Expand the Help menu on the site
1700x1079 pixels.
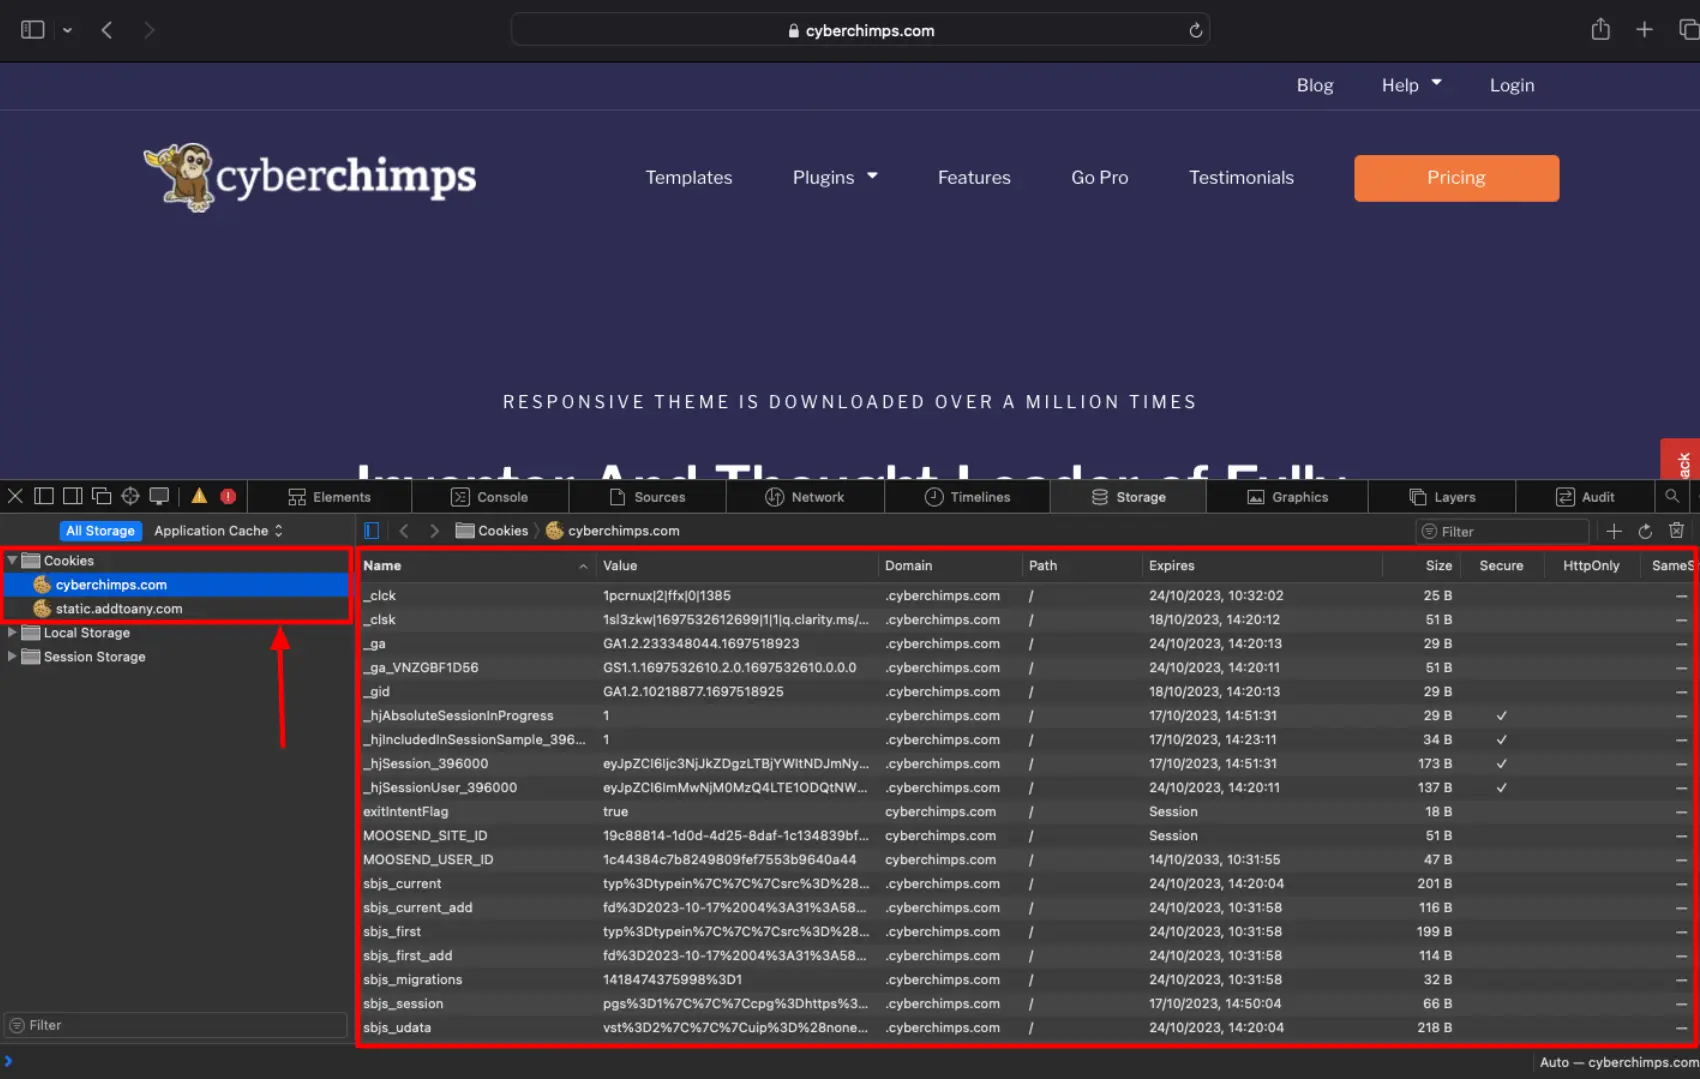(1411, 85)
